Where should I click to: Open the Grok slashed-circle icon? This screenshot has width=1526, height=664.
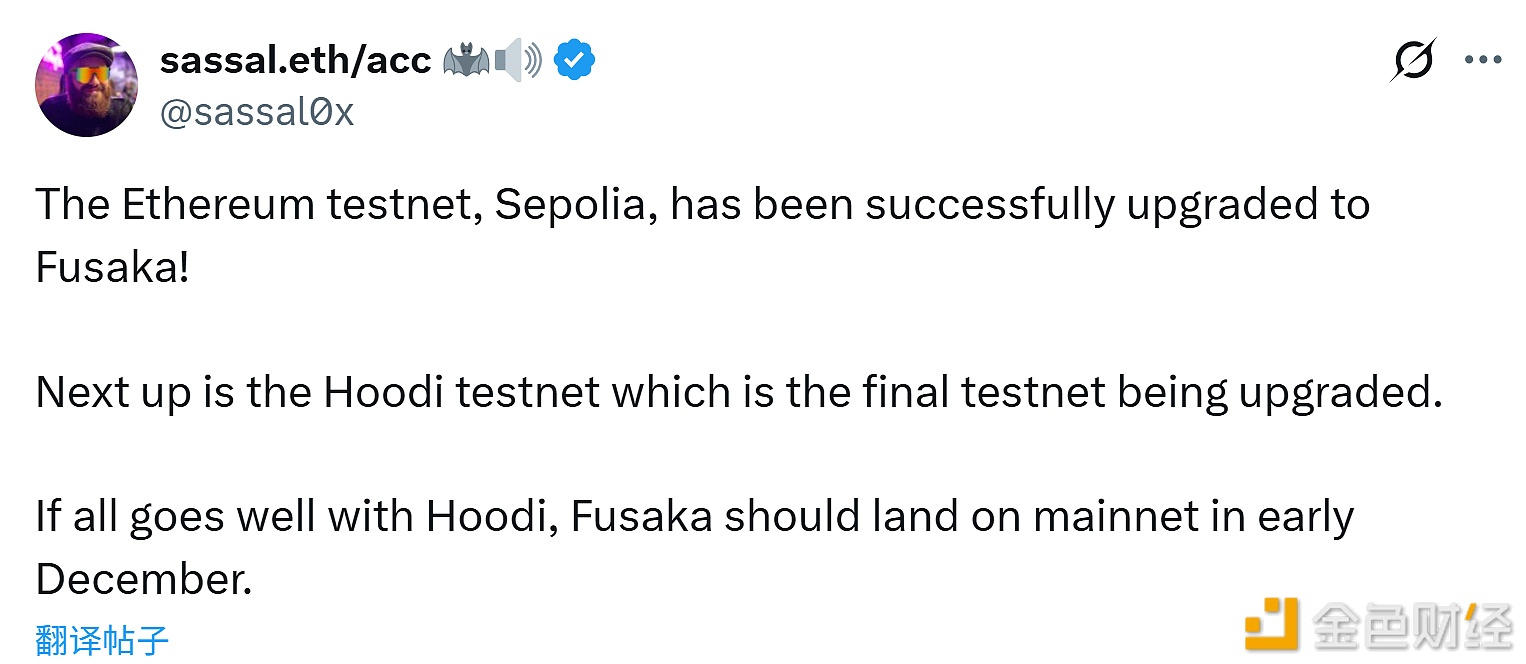click(x=1413, y=61)
